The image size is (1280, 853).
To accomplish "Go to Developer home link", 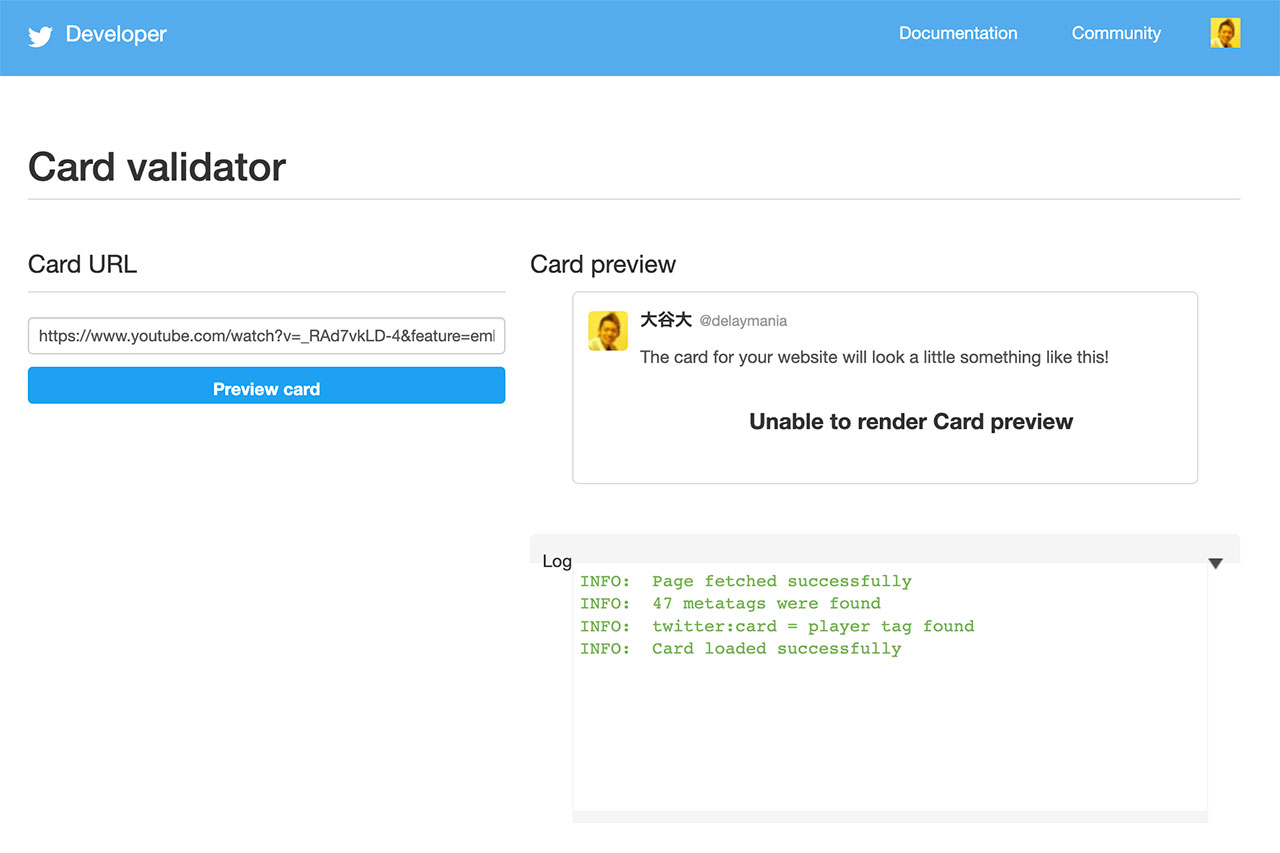I will point(116,34).
